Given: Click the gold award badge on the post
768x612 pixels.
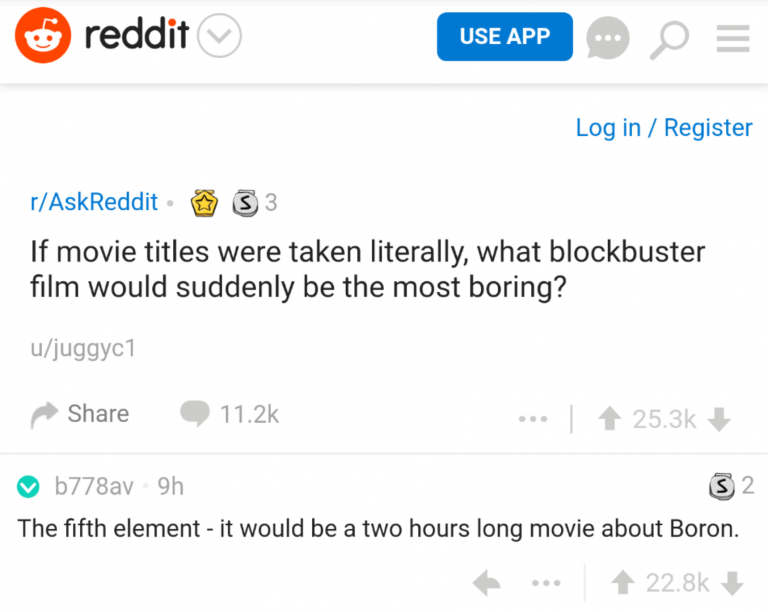Looking at the screenshot, I should click(205, 203).
